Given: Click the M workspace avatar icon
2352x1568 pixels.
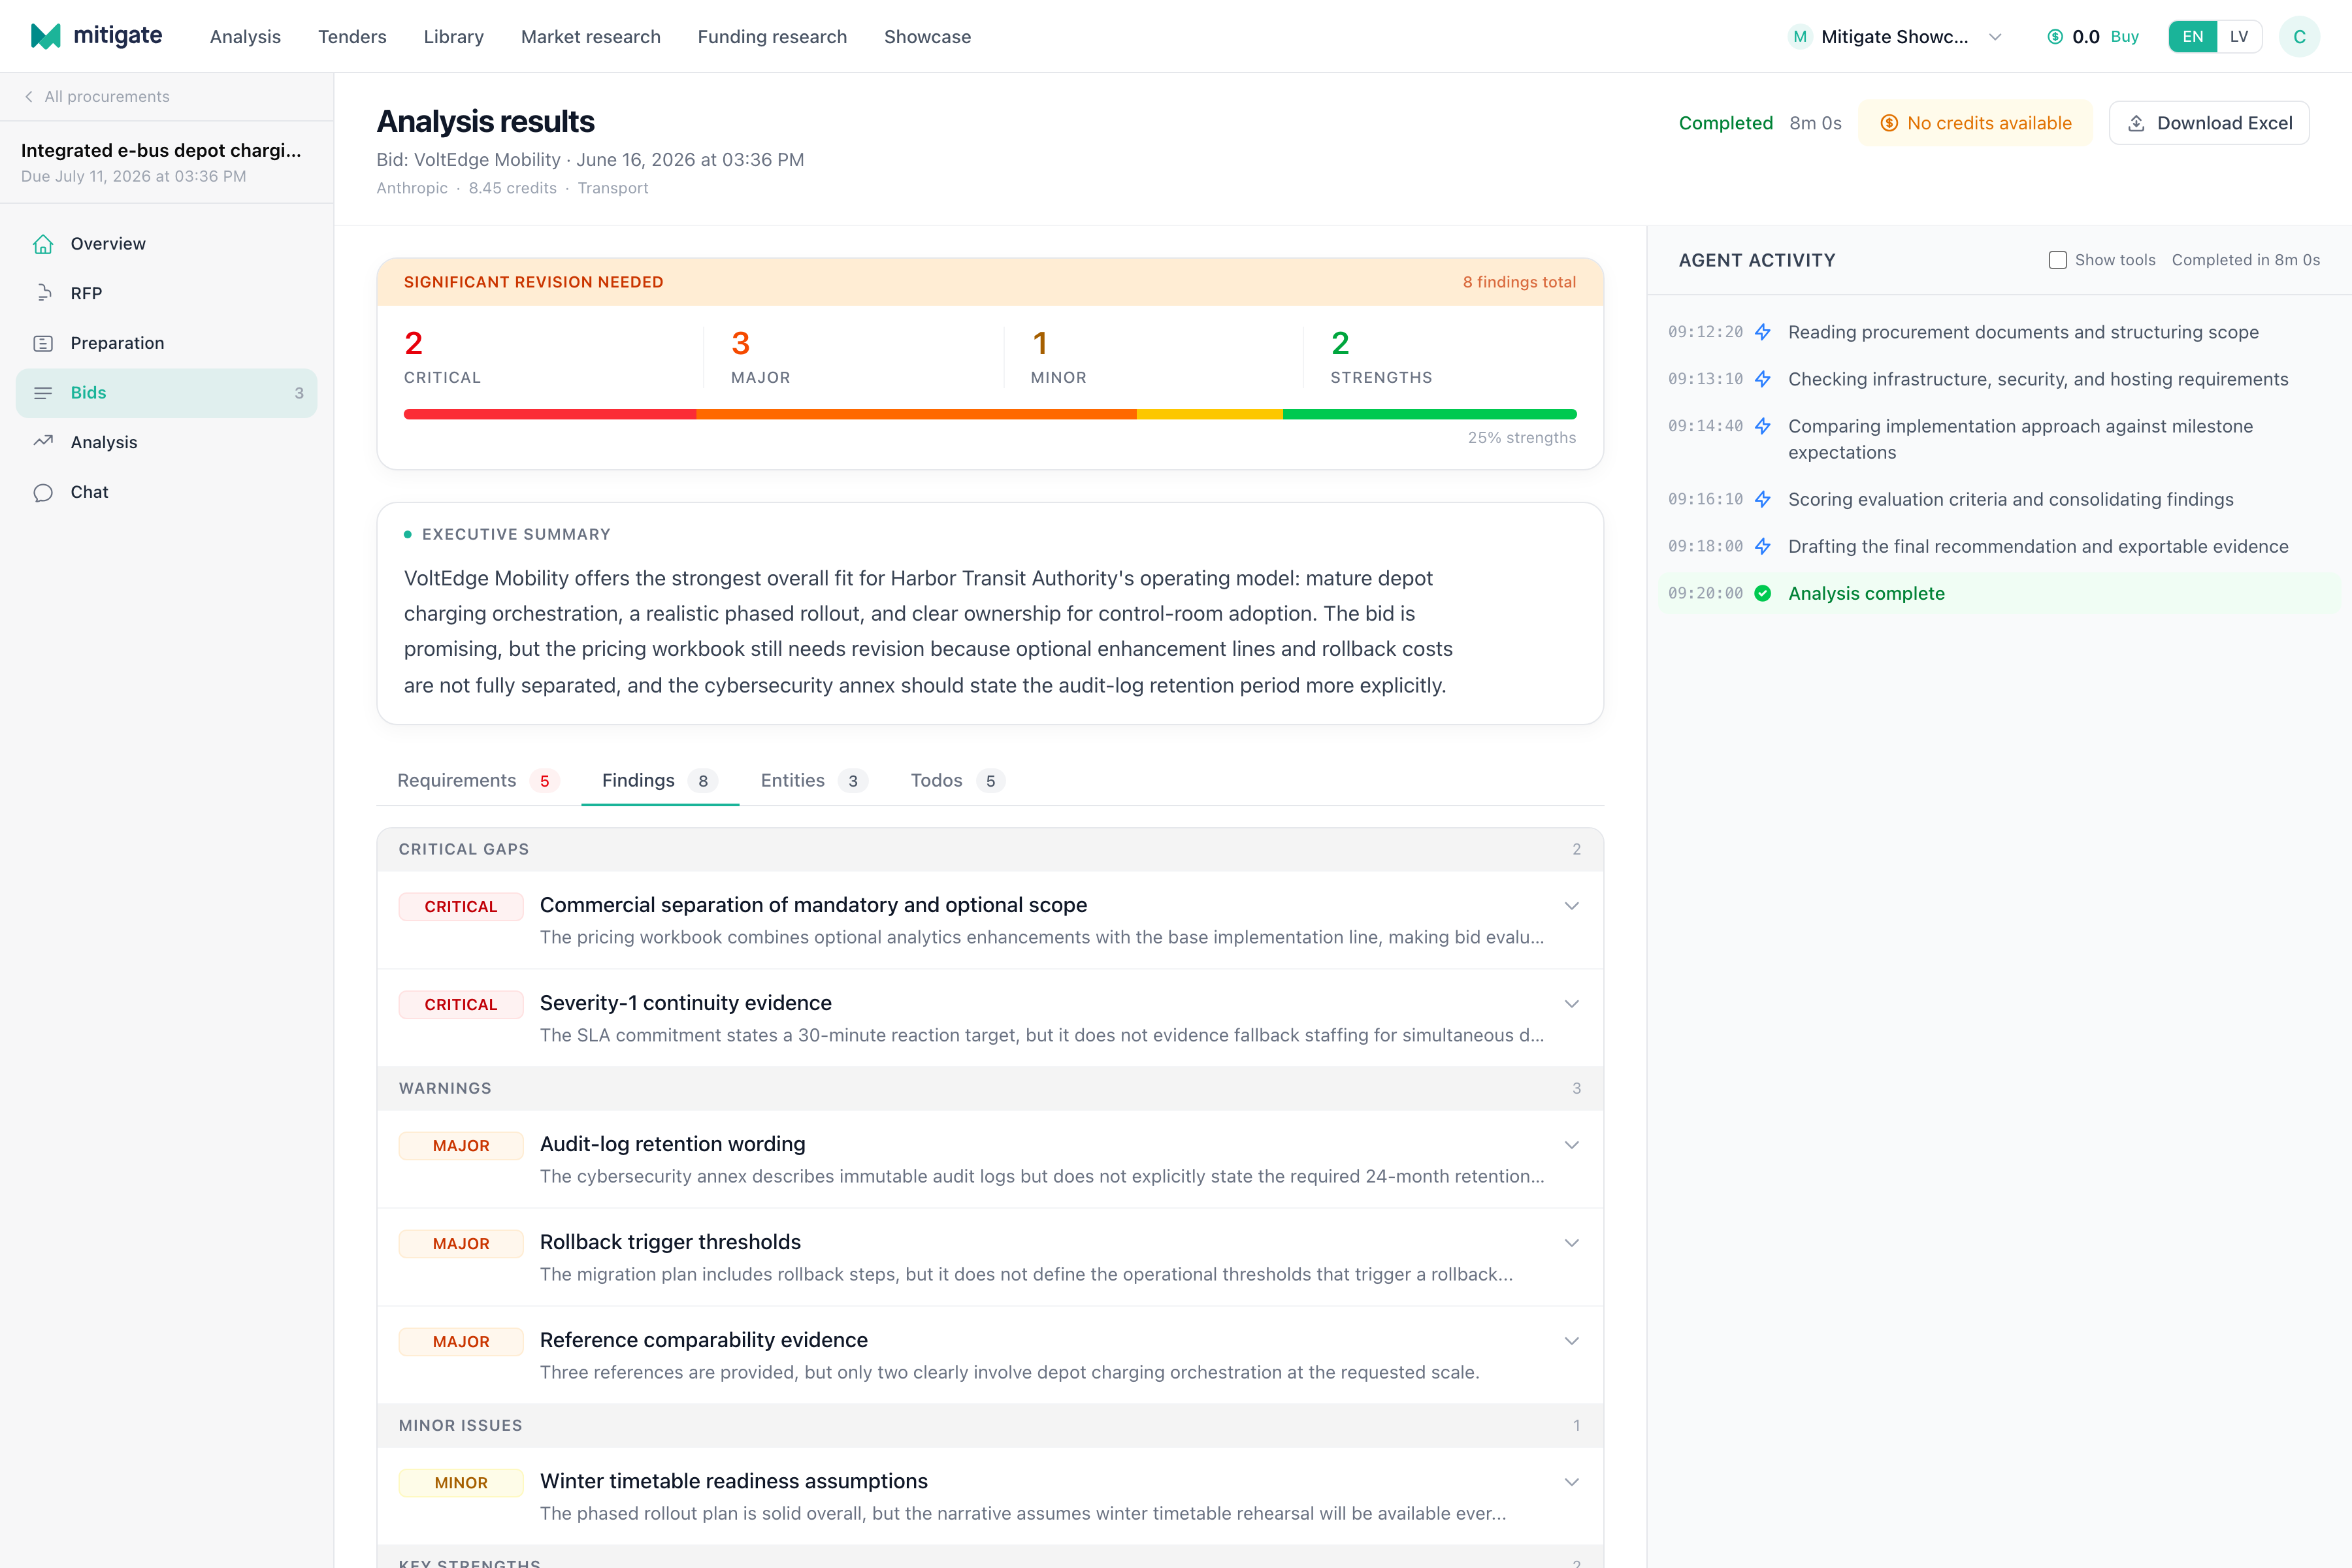Looking at the screenshot, I should pos(1800,37).
